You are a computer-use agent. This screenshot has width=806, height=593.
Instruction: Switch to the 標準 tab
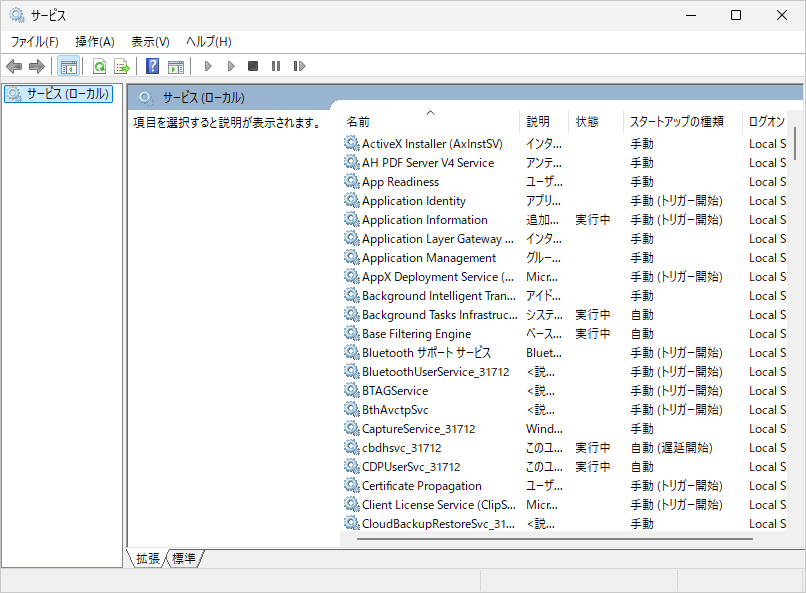pos(184,558)
